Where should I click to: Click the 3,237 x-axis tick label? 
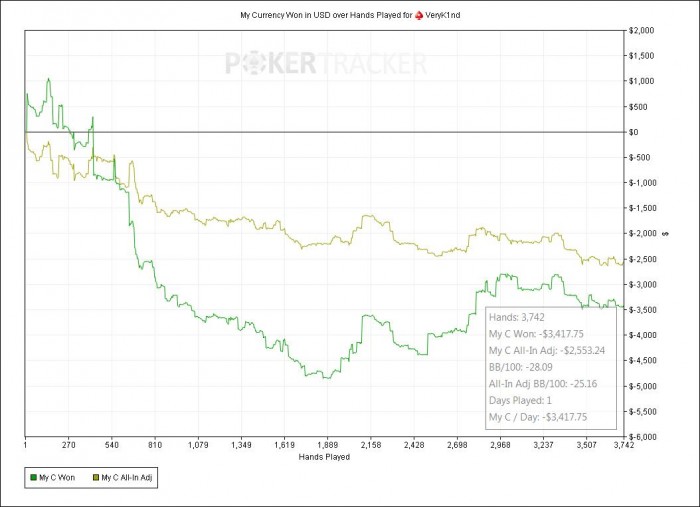[544, 445]
